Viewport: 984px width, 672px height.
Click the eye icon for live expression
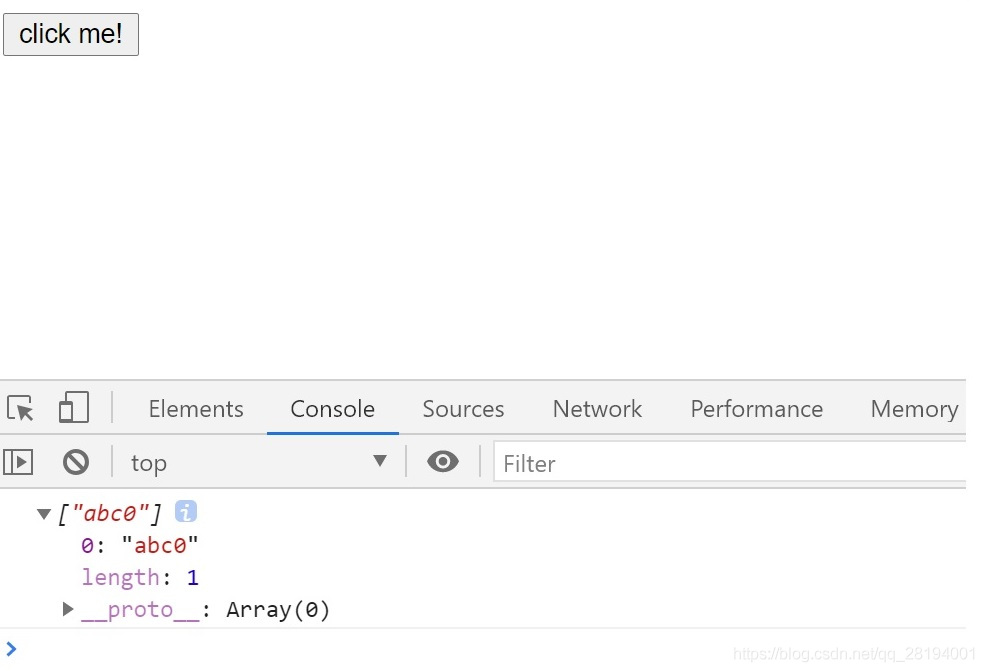pyautogui.click(x=443, y=462)
